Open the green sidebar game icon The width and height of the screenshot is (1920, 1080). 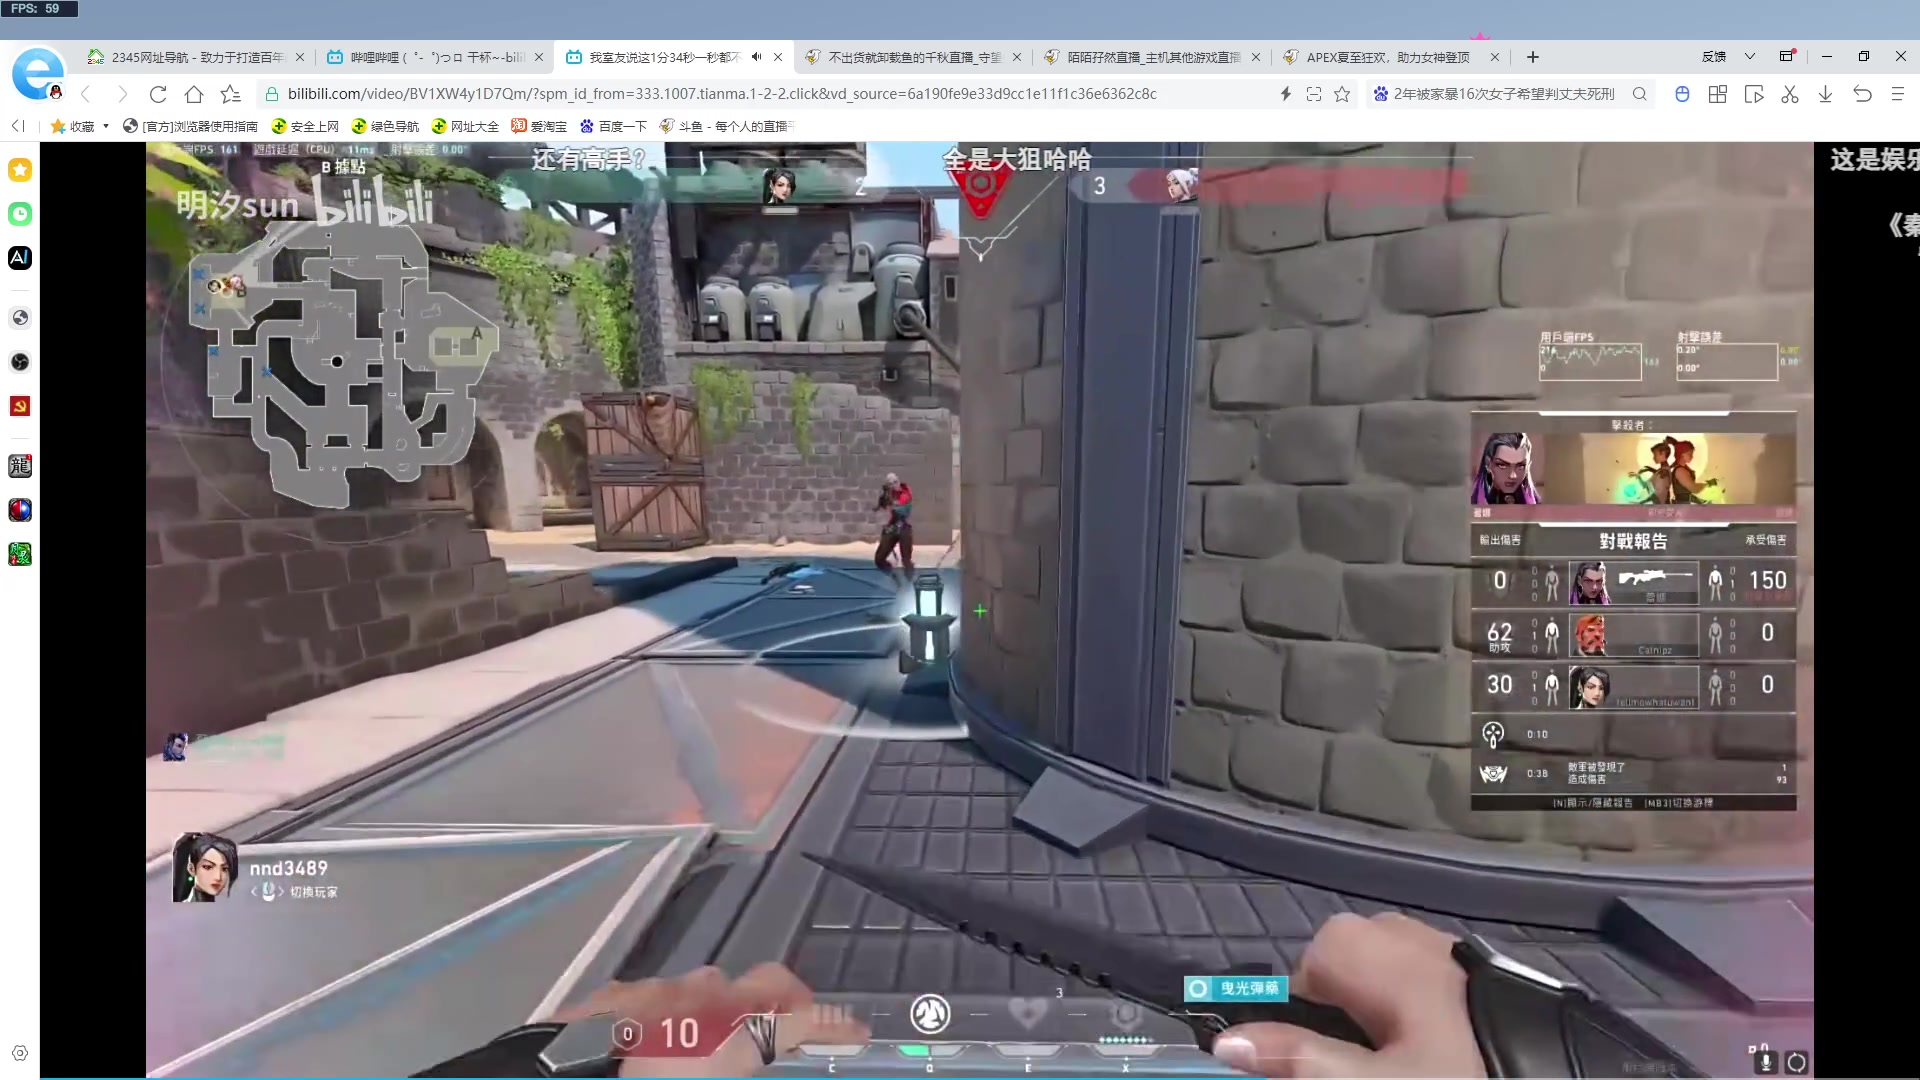click(x=20, y=554)
